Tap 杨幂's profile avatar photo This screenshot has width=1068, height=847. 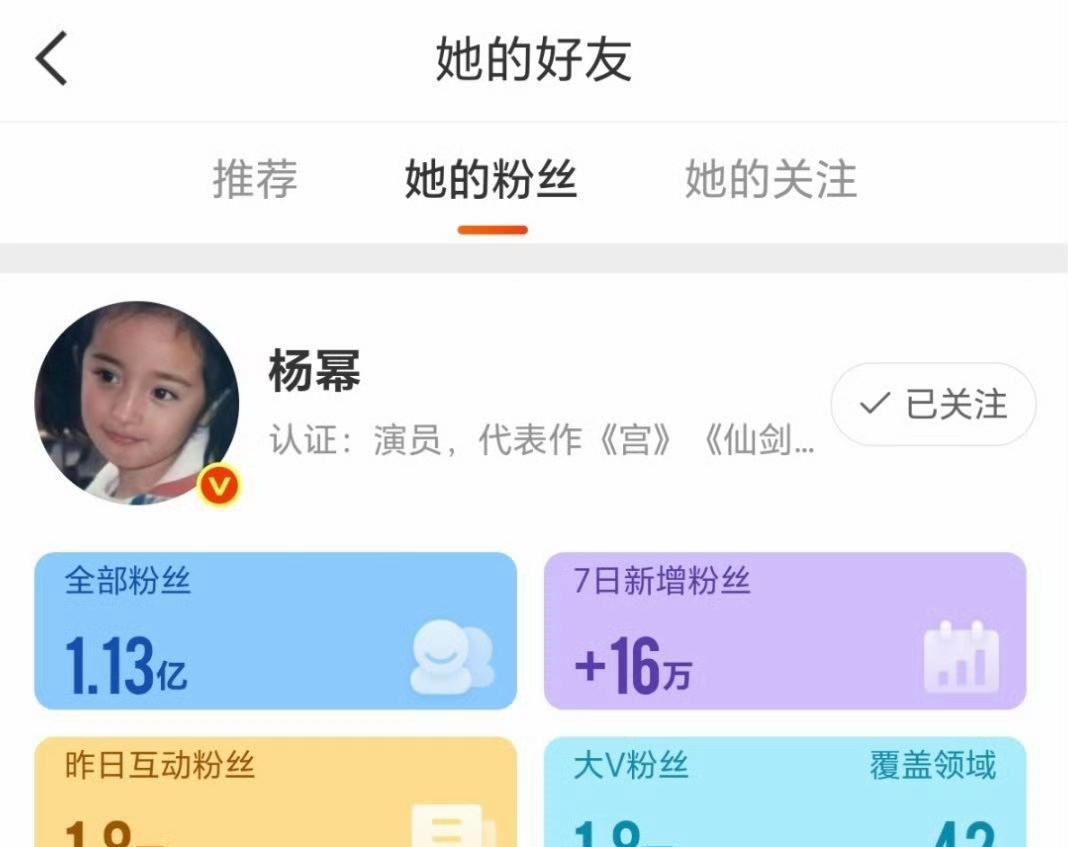click(137, 403)
